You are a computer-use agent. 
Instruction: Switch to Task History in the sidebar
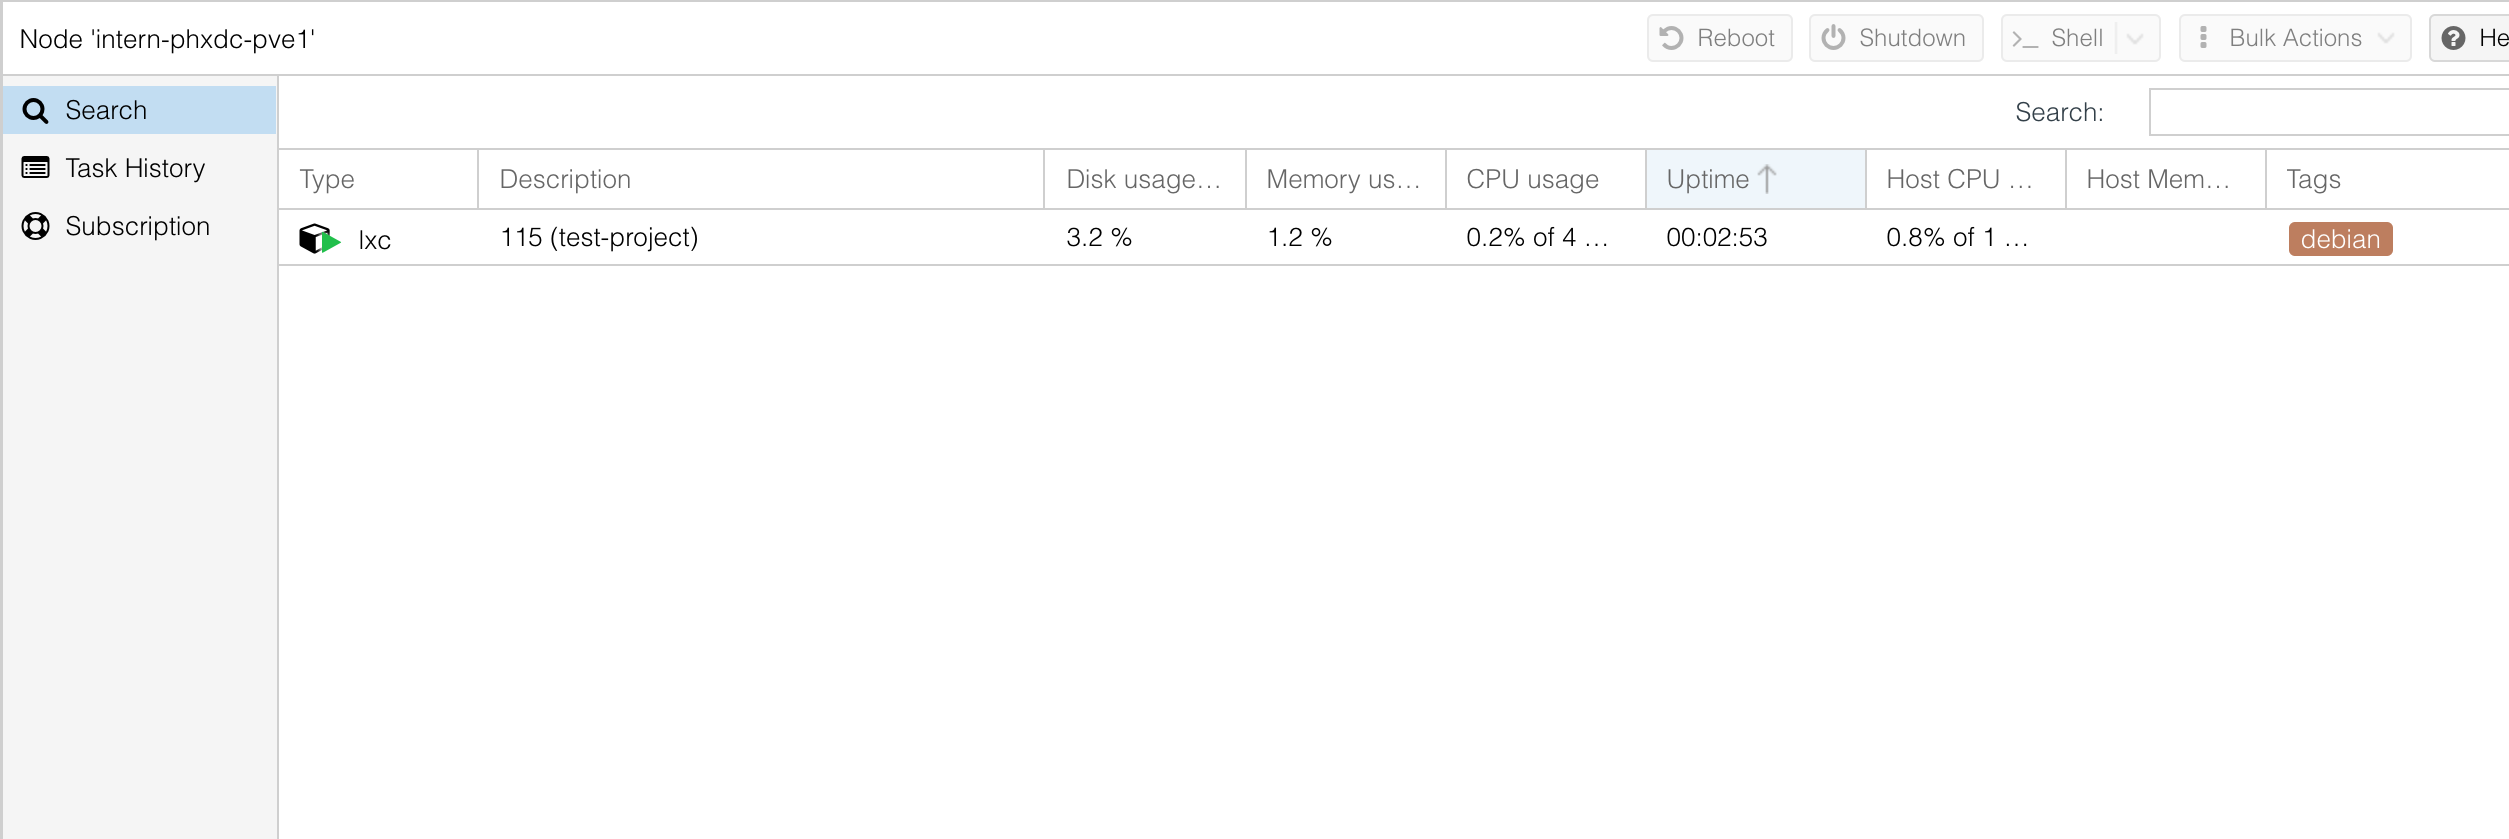pos(134,168)
